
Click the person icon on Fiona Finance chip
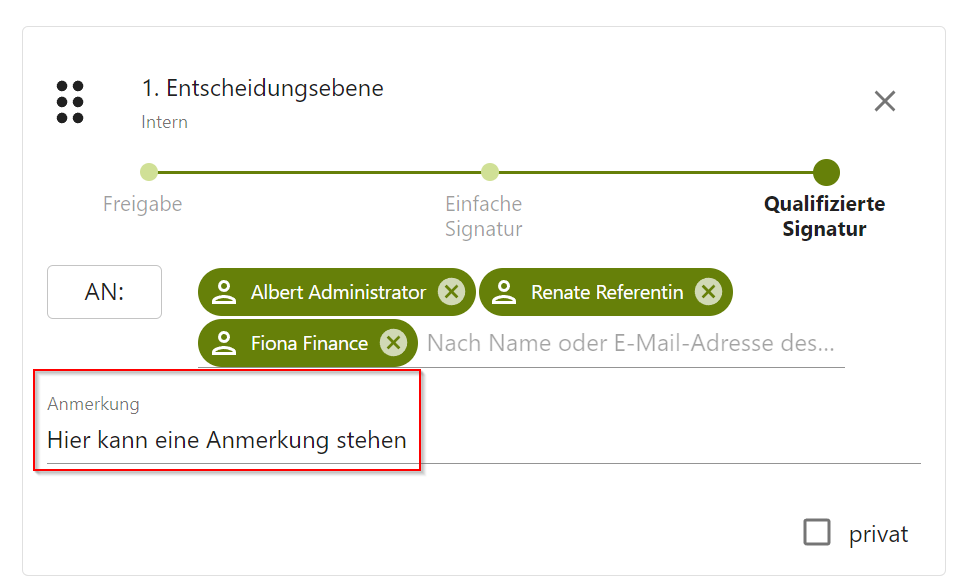pyautogui.click(x=226, y=342)
